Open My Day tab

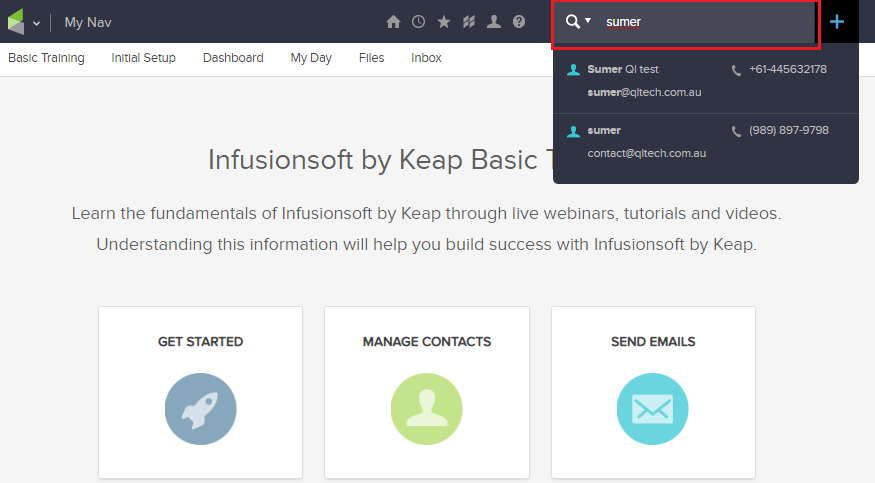[x=311, y=58]
